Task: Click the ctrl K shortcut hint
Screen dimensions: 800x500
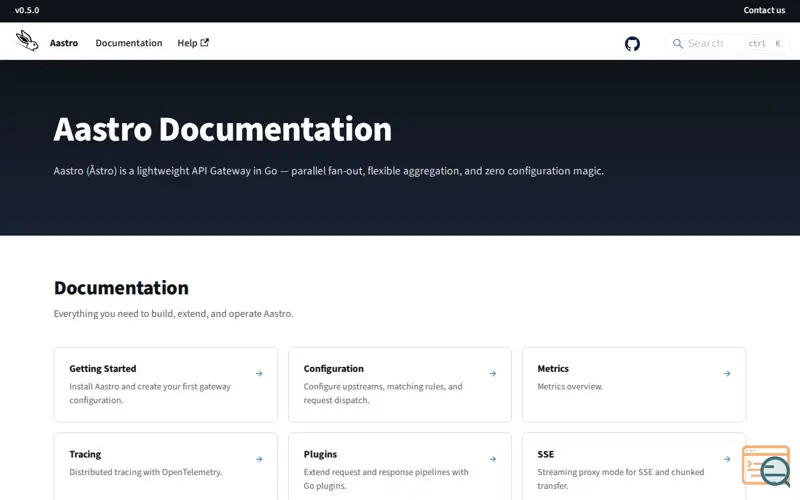Action: [x=764, y=44]
